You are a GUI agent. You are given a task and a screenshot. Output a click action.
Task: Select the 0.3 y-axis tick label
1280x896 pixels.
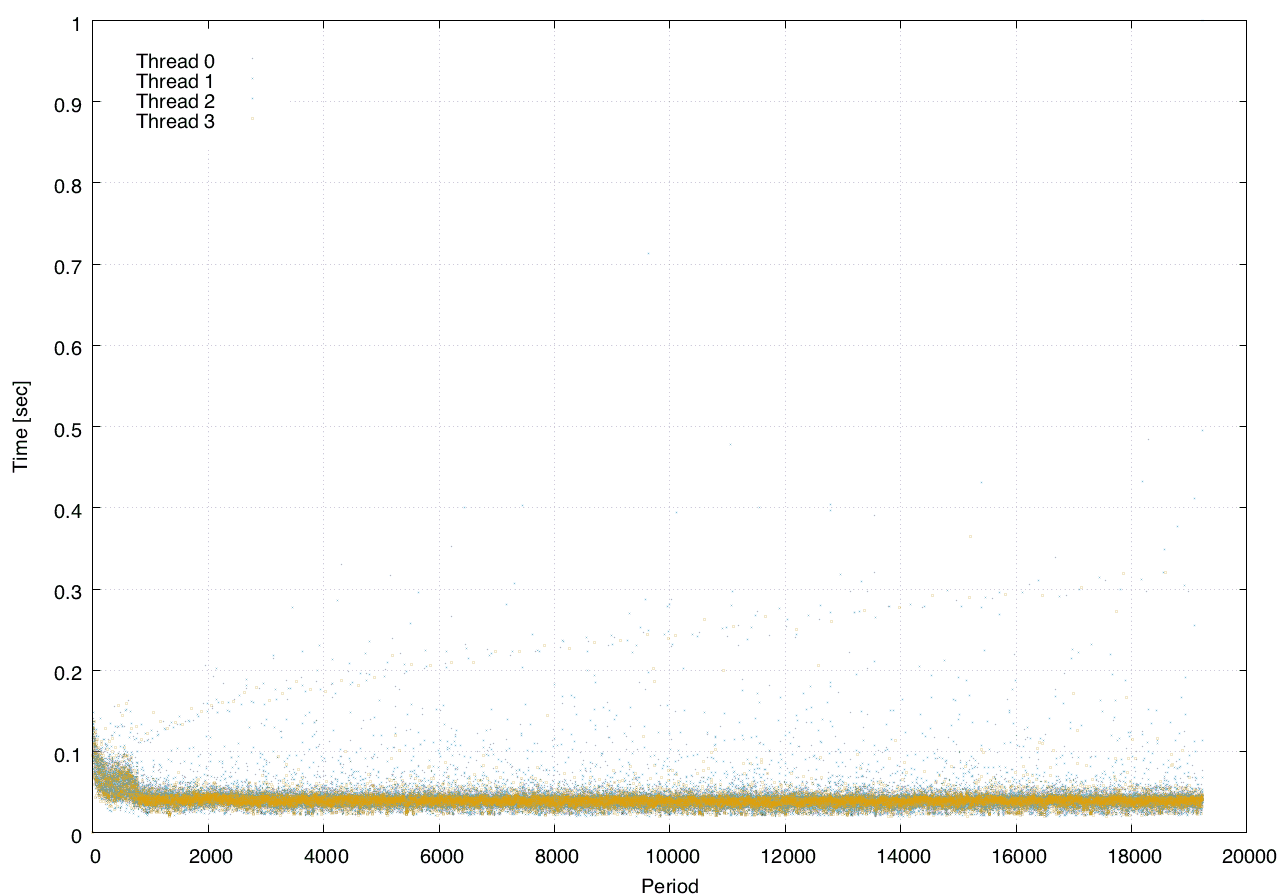click(x=68, y=590)
